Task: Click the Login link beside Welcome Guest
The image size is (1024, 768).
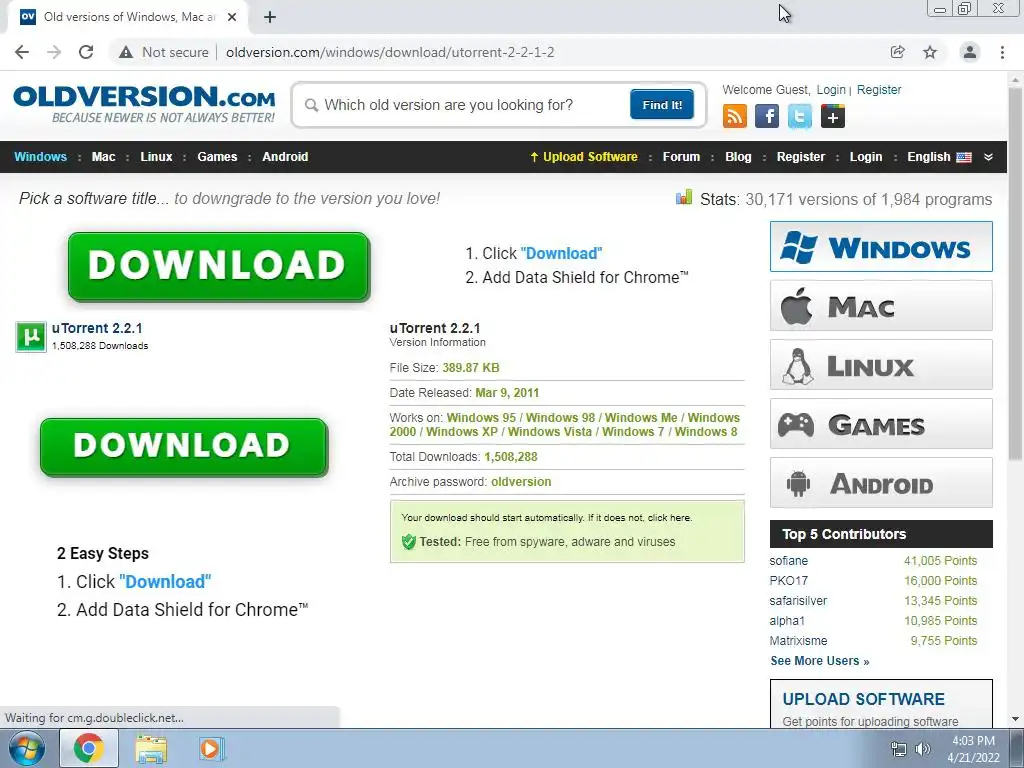Action: (x=831, y=89)
